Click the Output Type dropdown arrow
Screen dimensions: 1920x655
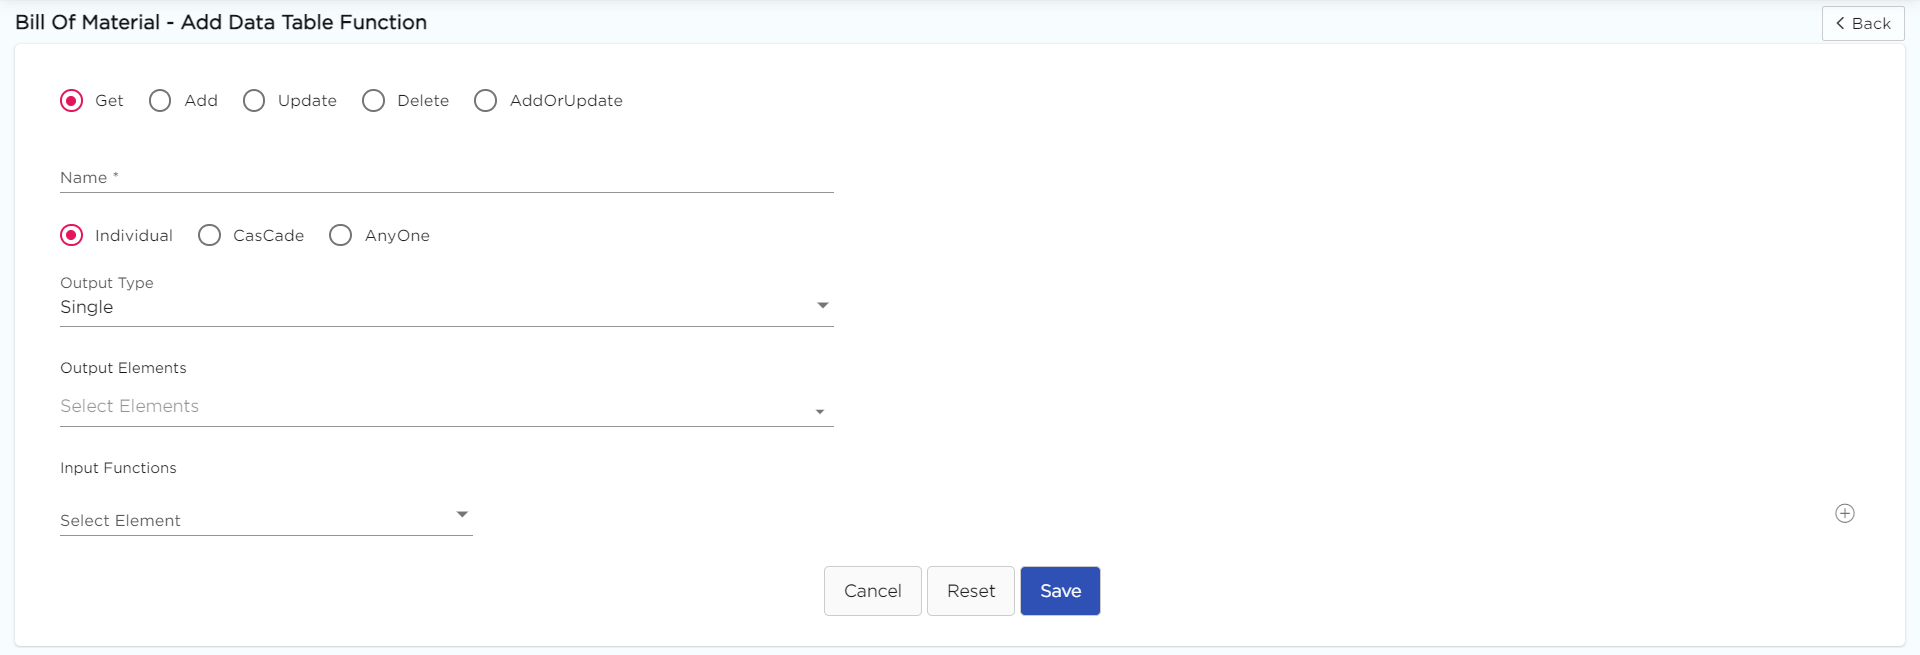822,306
